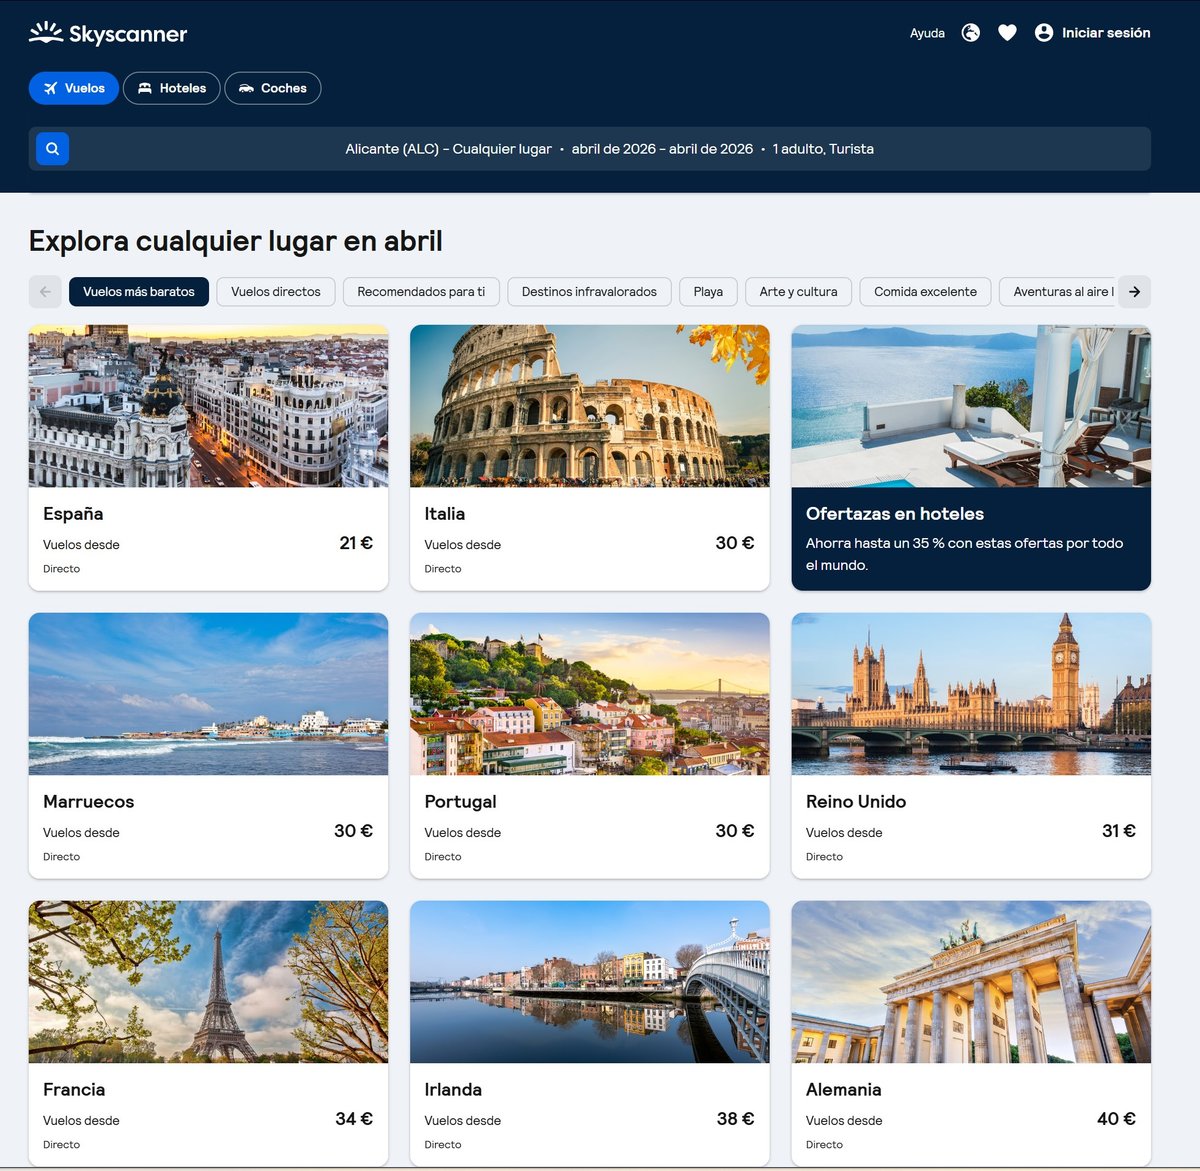Image resolution: width=1200 pixels, height=1171 pixels.
Task: Click the Iniciar sesión account link
Action: click(1092, 33)
